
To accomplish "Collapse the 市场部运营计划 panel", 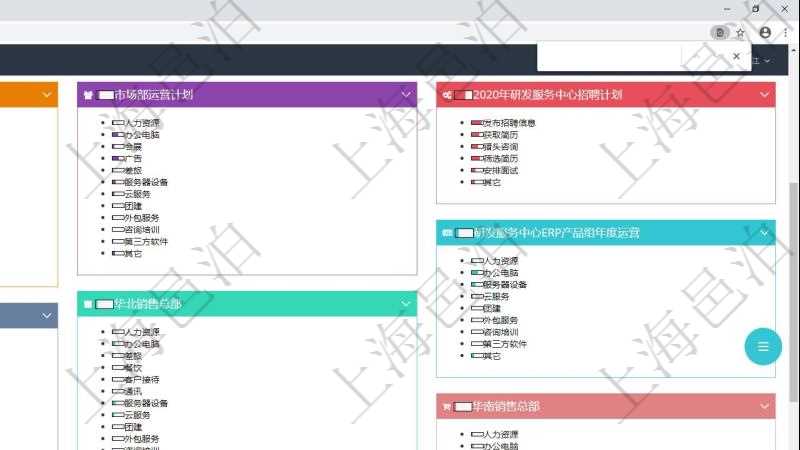I will coord(406,95).
